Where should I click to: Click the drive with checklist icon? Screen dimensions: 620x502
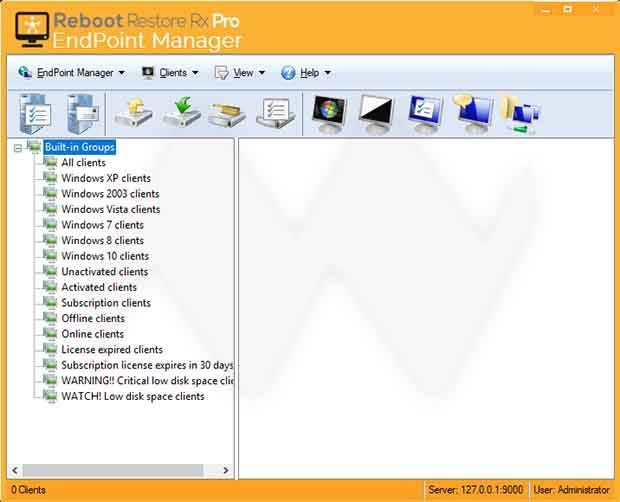276,113
